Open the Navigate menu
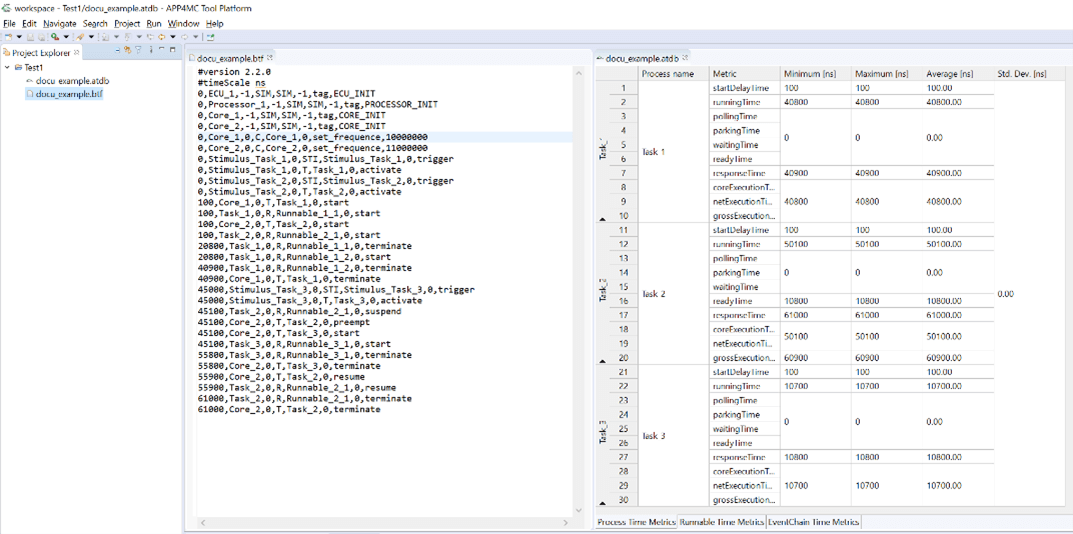The image size is (1073, 534). point(59,23)
